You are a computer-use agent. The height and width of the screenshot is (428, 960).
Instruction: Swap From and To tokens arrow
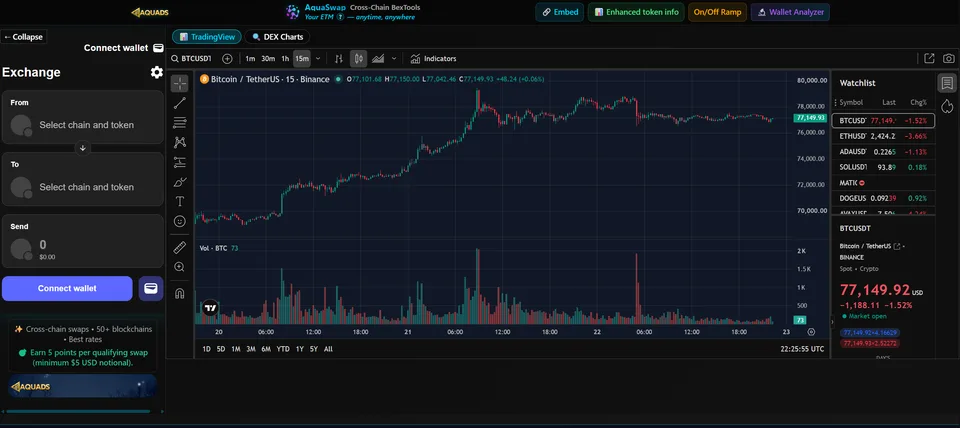[83, 148]
